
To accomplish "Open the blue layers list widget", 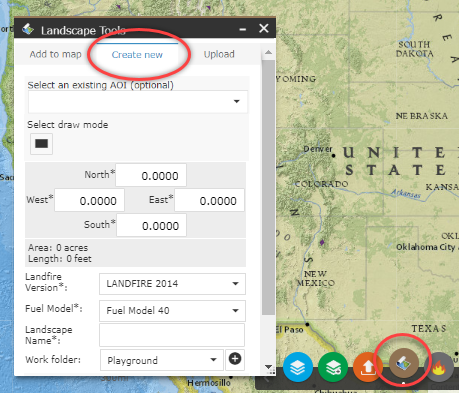I will coord(298,367).
